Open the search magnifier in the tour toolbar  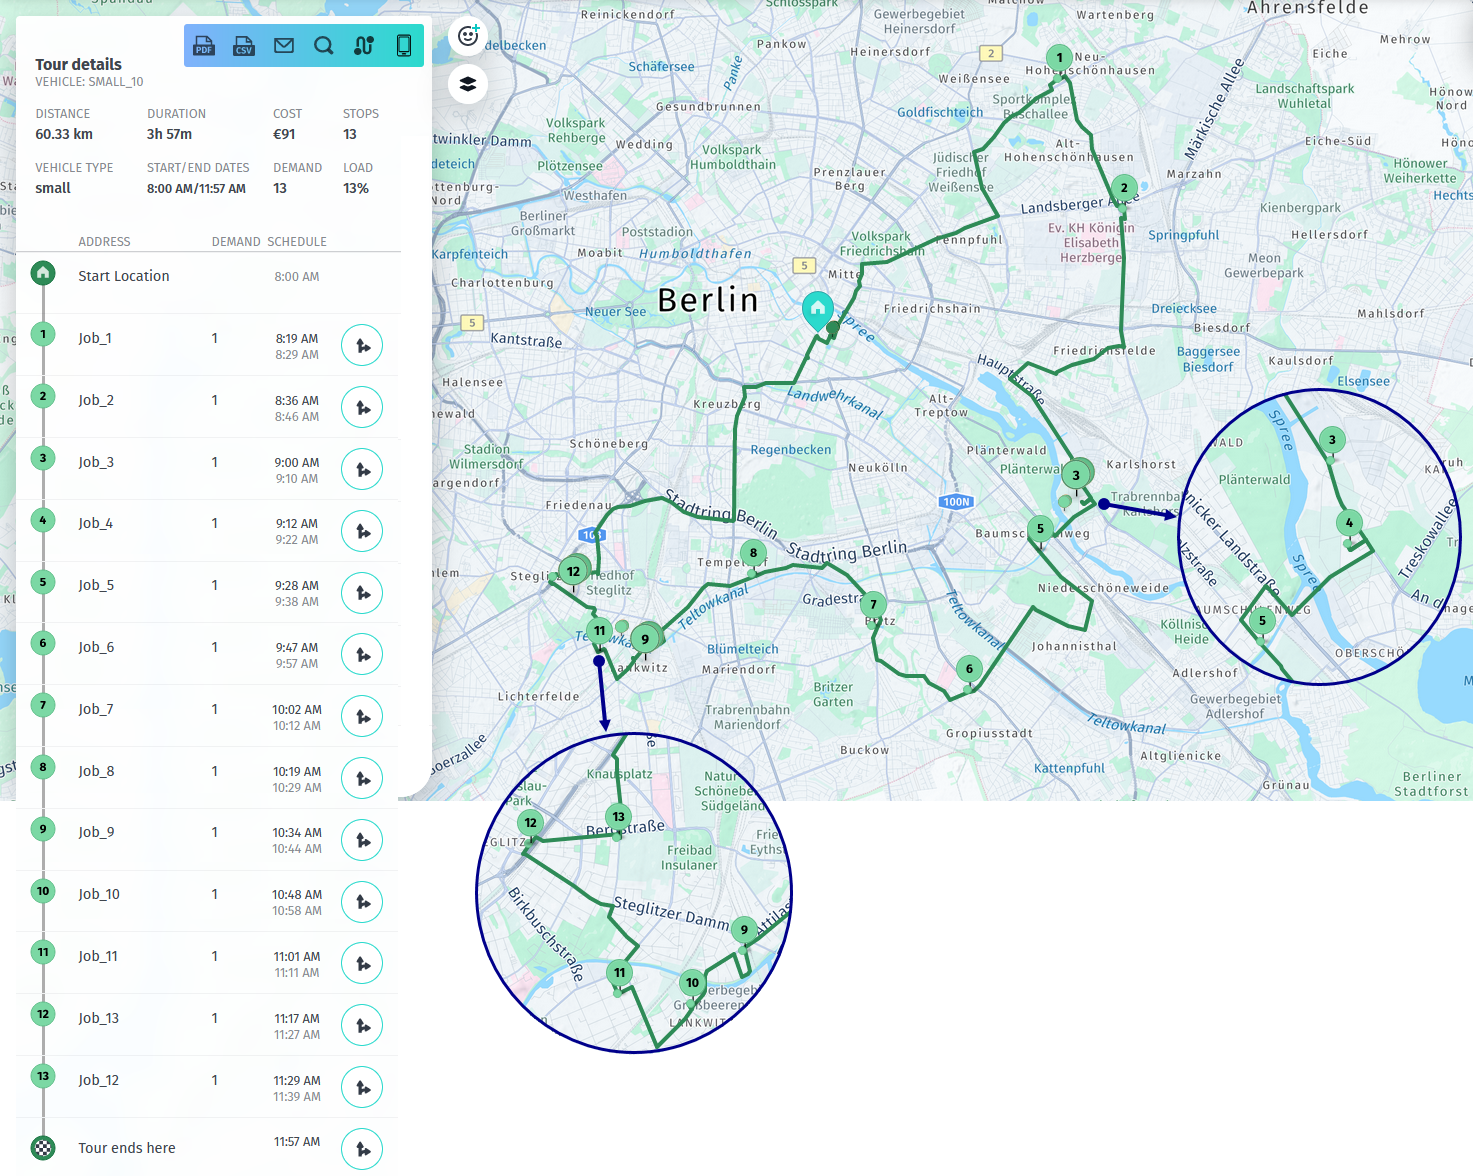[324, 46]
